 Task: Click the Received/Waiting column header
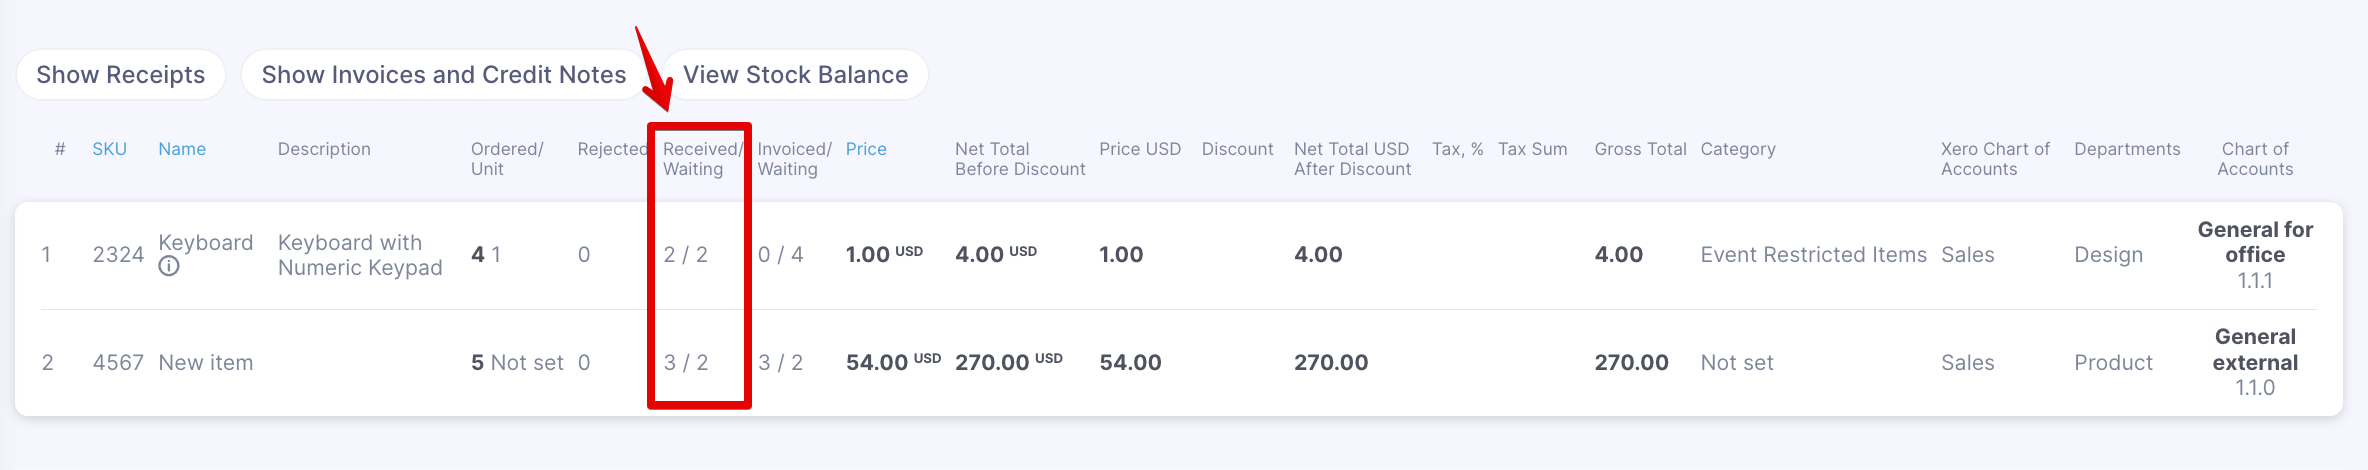(702, 159)
